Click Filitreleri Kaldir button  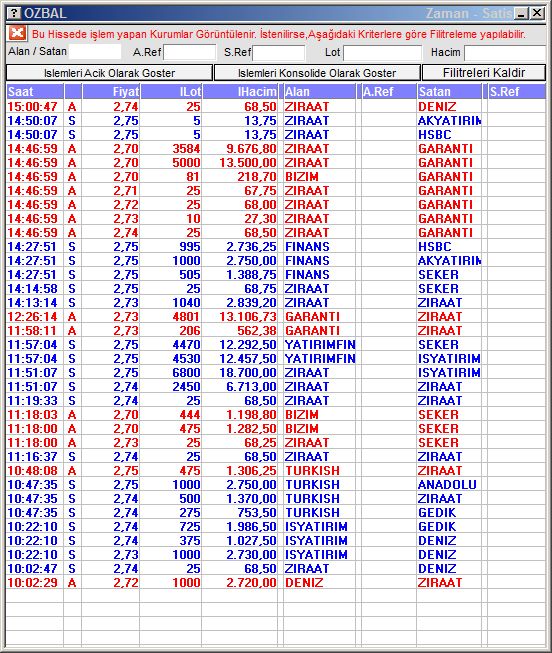(484, 73)
